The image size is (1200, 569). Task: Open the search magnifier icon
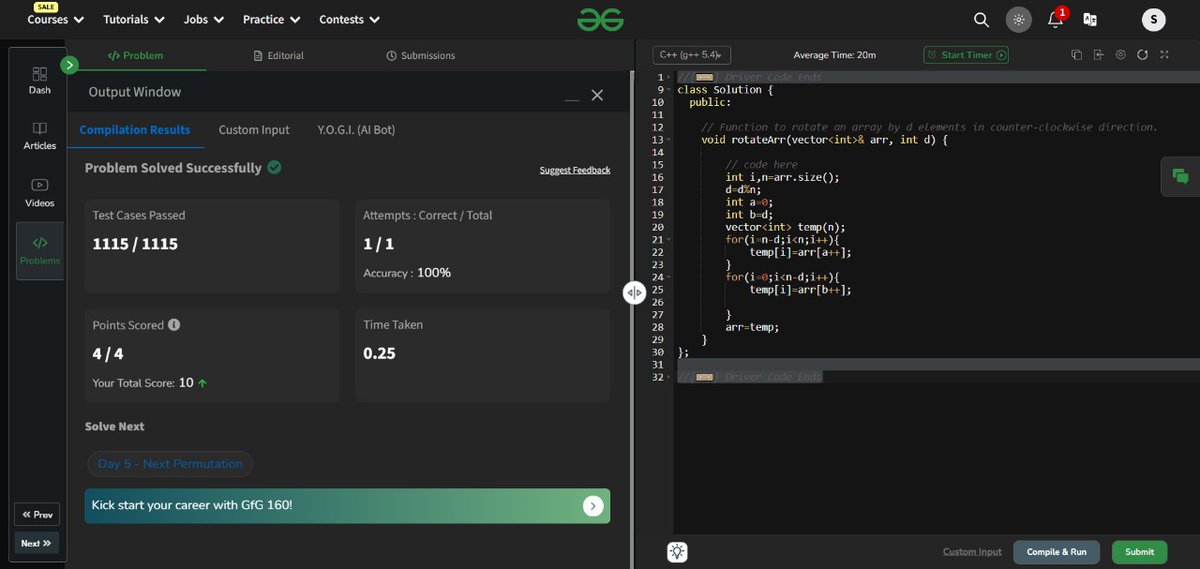pyautogui.click(x=982, y=19)
